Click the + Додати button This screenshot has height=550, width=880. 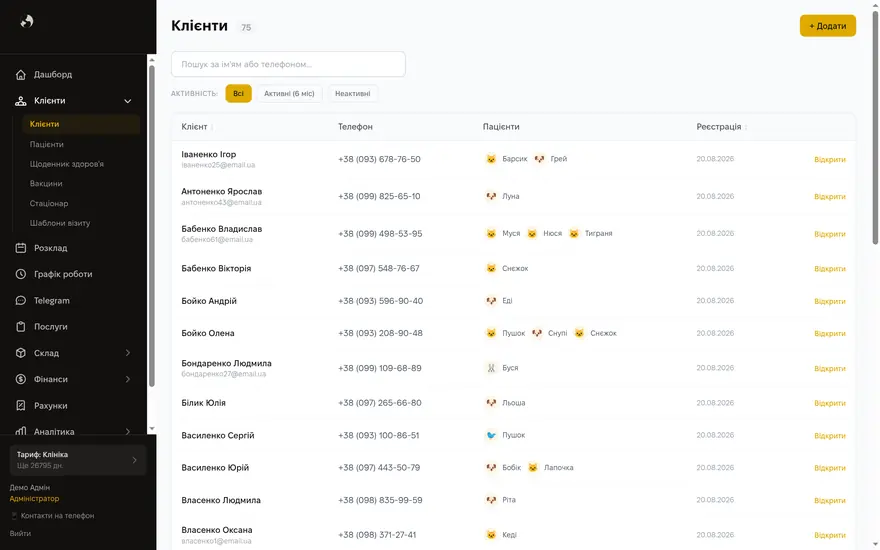(828, 26)
